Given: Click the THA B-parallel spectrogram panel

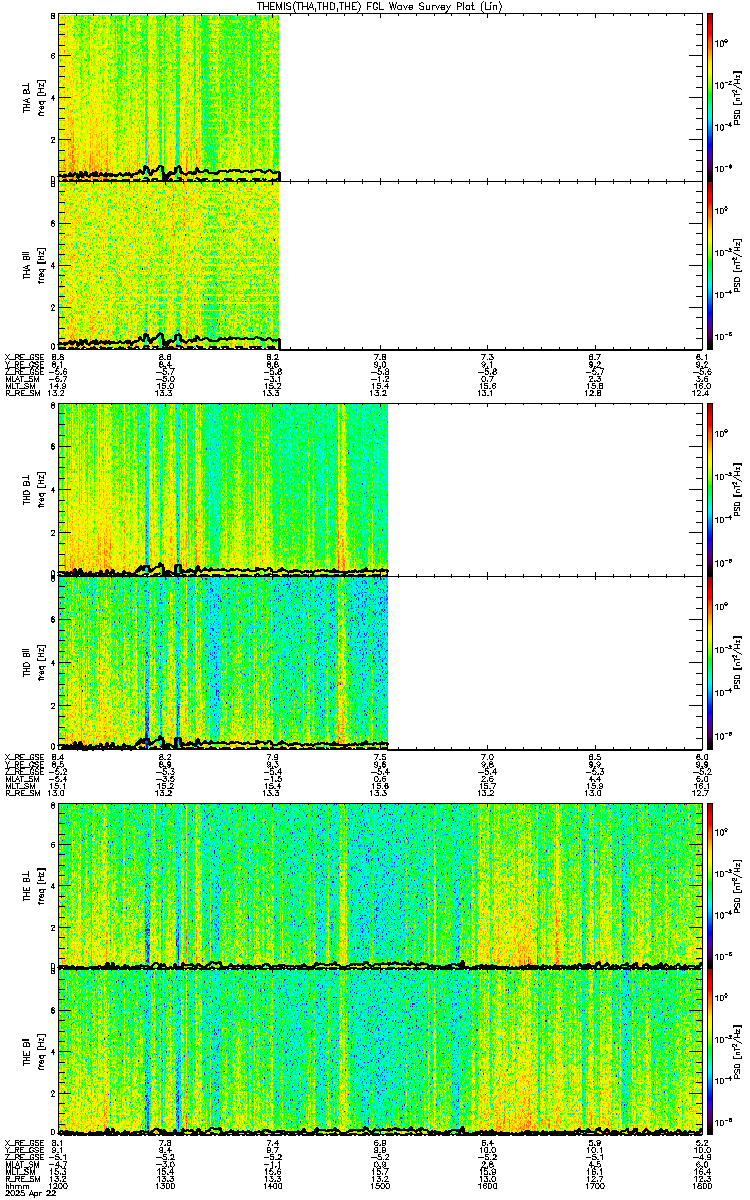Looking at the screenshot, I should click(x=379, y=265).
